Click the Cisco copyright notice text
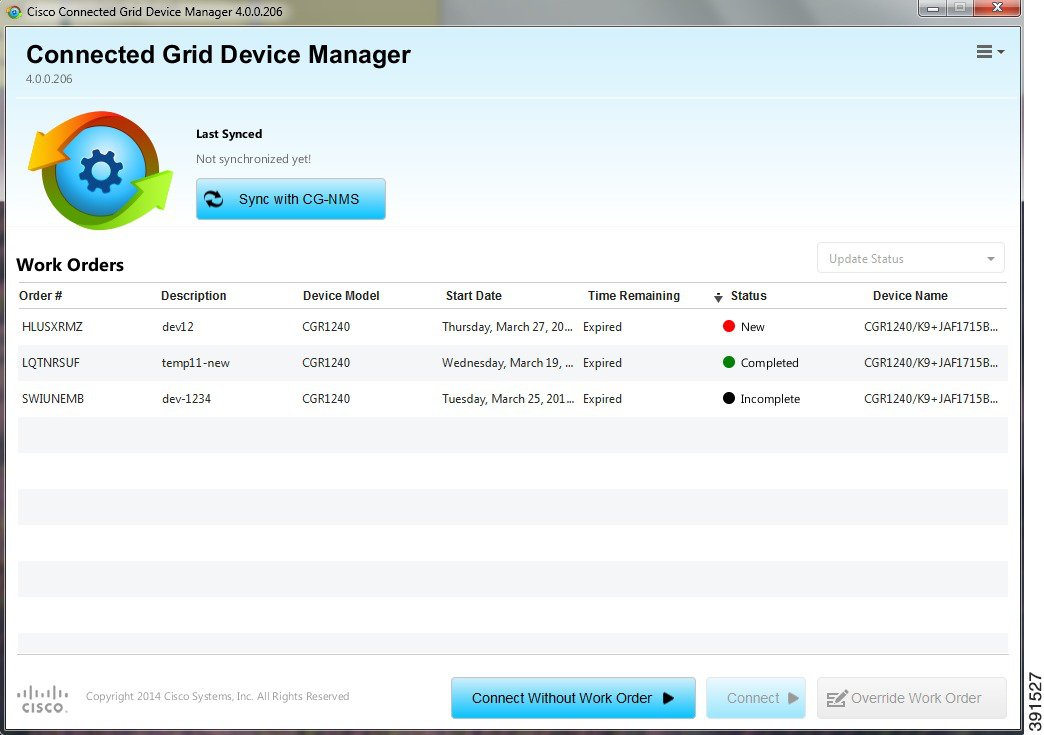 coord(218,696)
